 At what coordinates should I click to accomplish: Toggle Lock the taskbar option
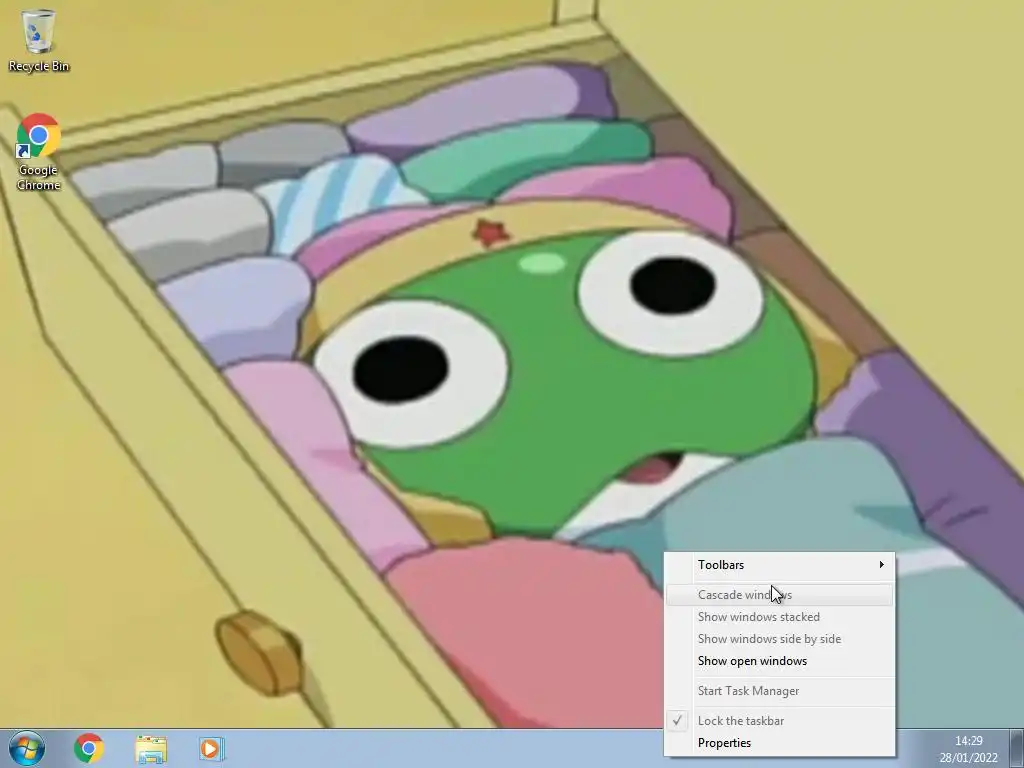[x=780, y=721]
